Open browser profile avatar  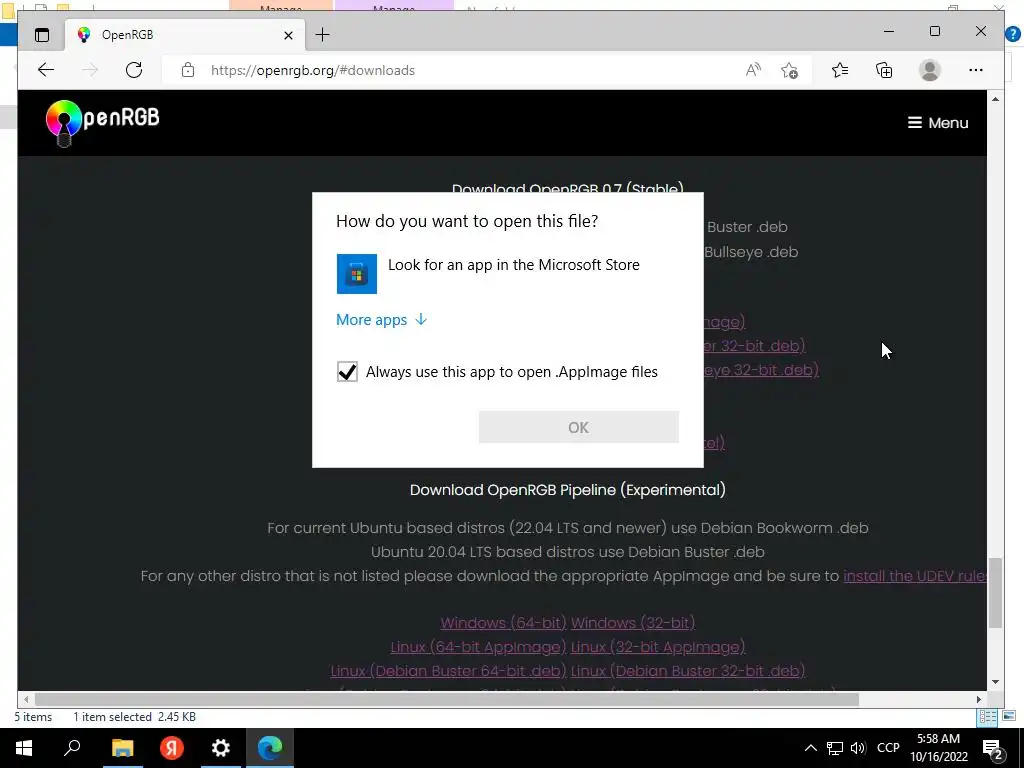929,70
